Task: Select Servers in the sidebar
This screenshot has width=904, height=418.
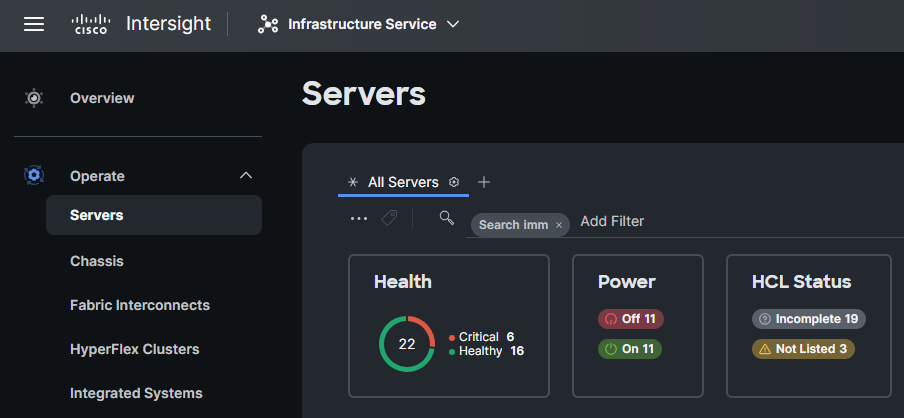Action: (154, 215)
